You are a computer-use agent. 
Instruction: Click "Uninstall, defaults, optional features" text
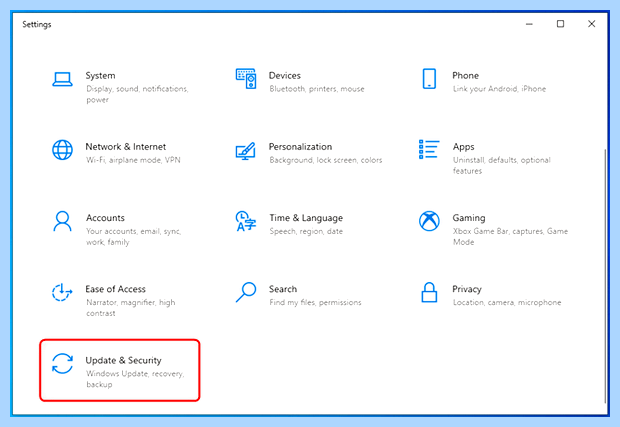tap(502, 165)
